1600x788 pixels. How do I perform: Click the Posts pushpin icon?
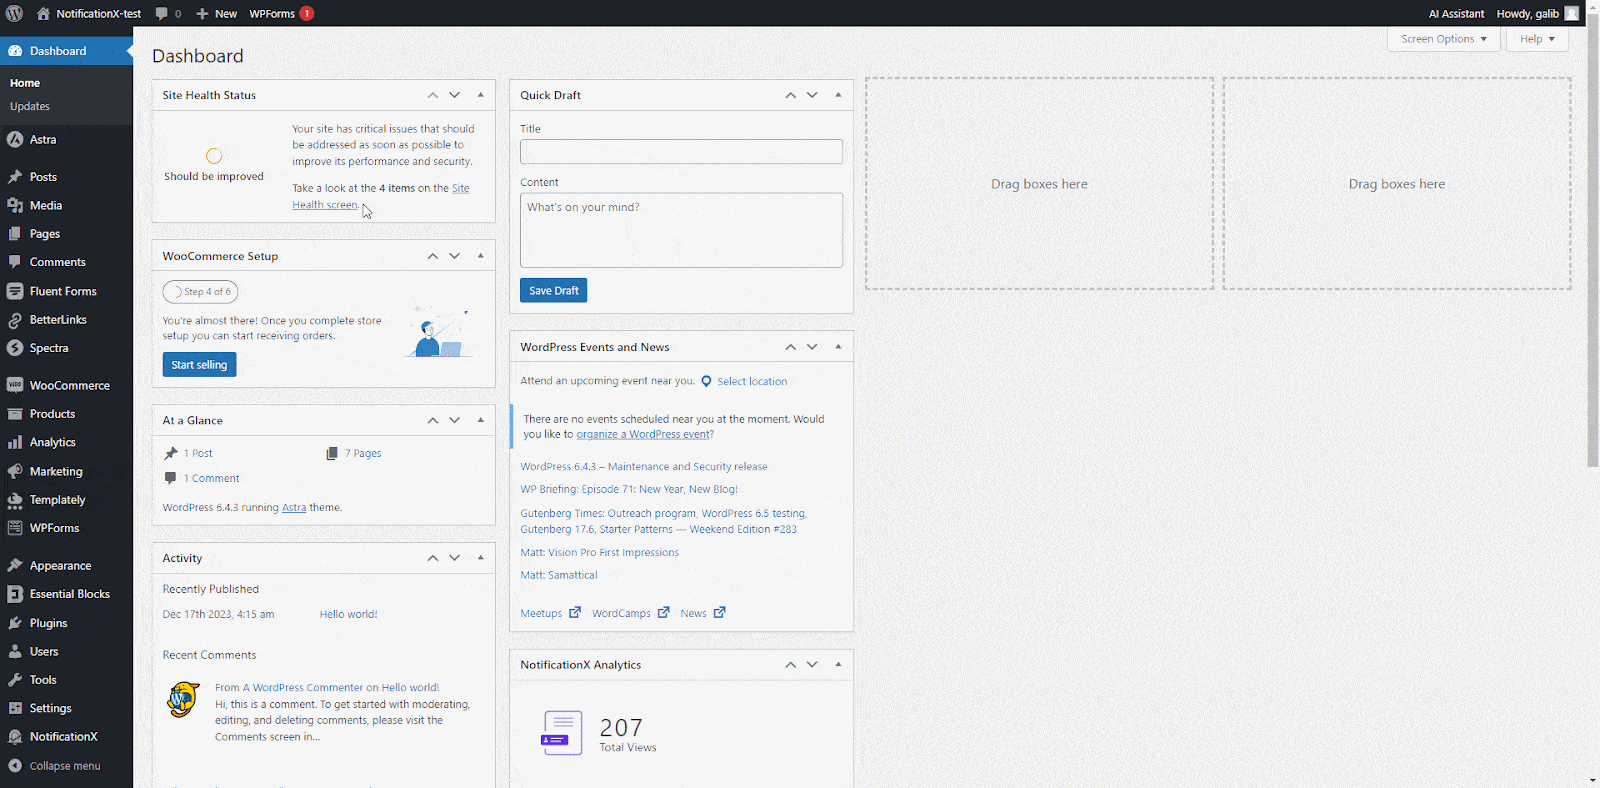(x=15, y=177)
